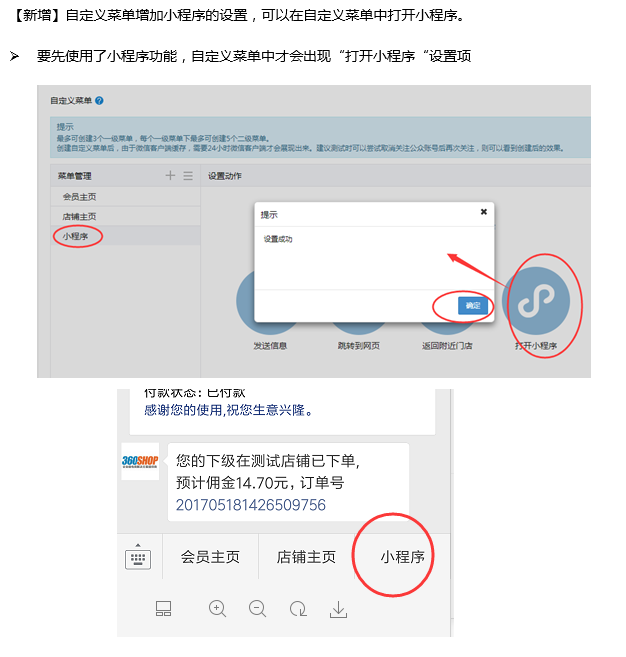Click the 360SHOP account avatar

click(140, 461)
